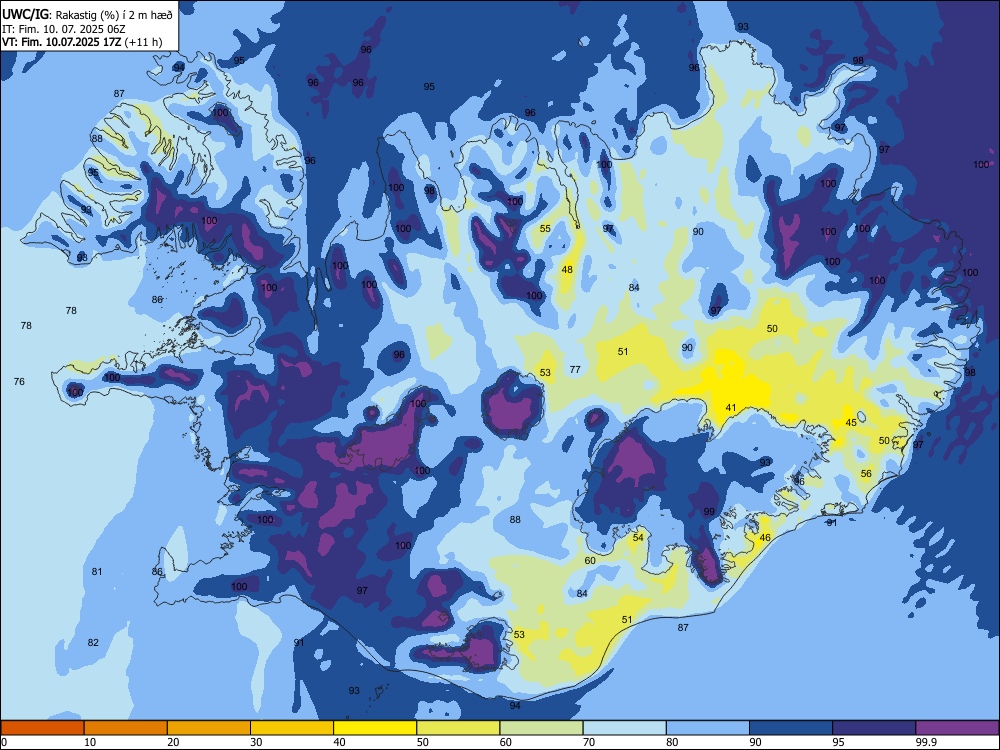Click the dark orange 0–10 legend swatch

coord(42,728)
